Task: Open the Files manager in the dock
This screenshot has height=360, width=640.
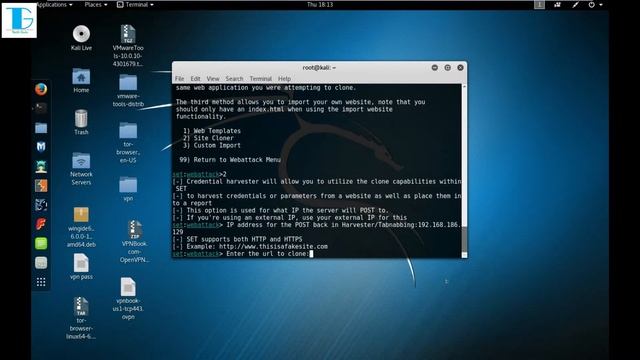Action: (x=41, y=128)
